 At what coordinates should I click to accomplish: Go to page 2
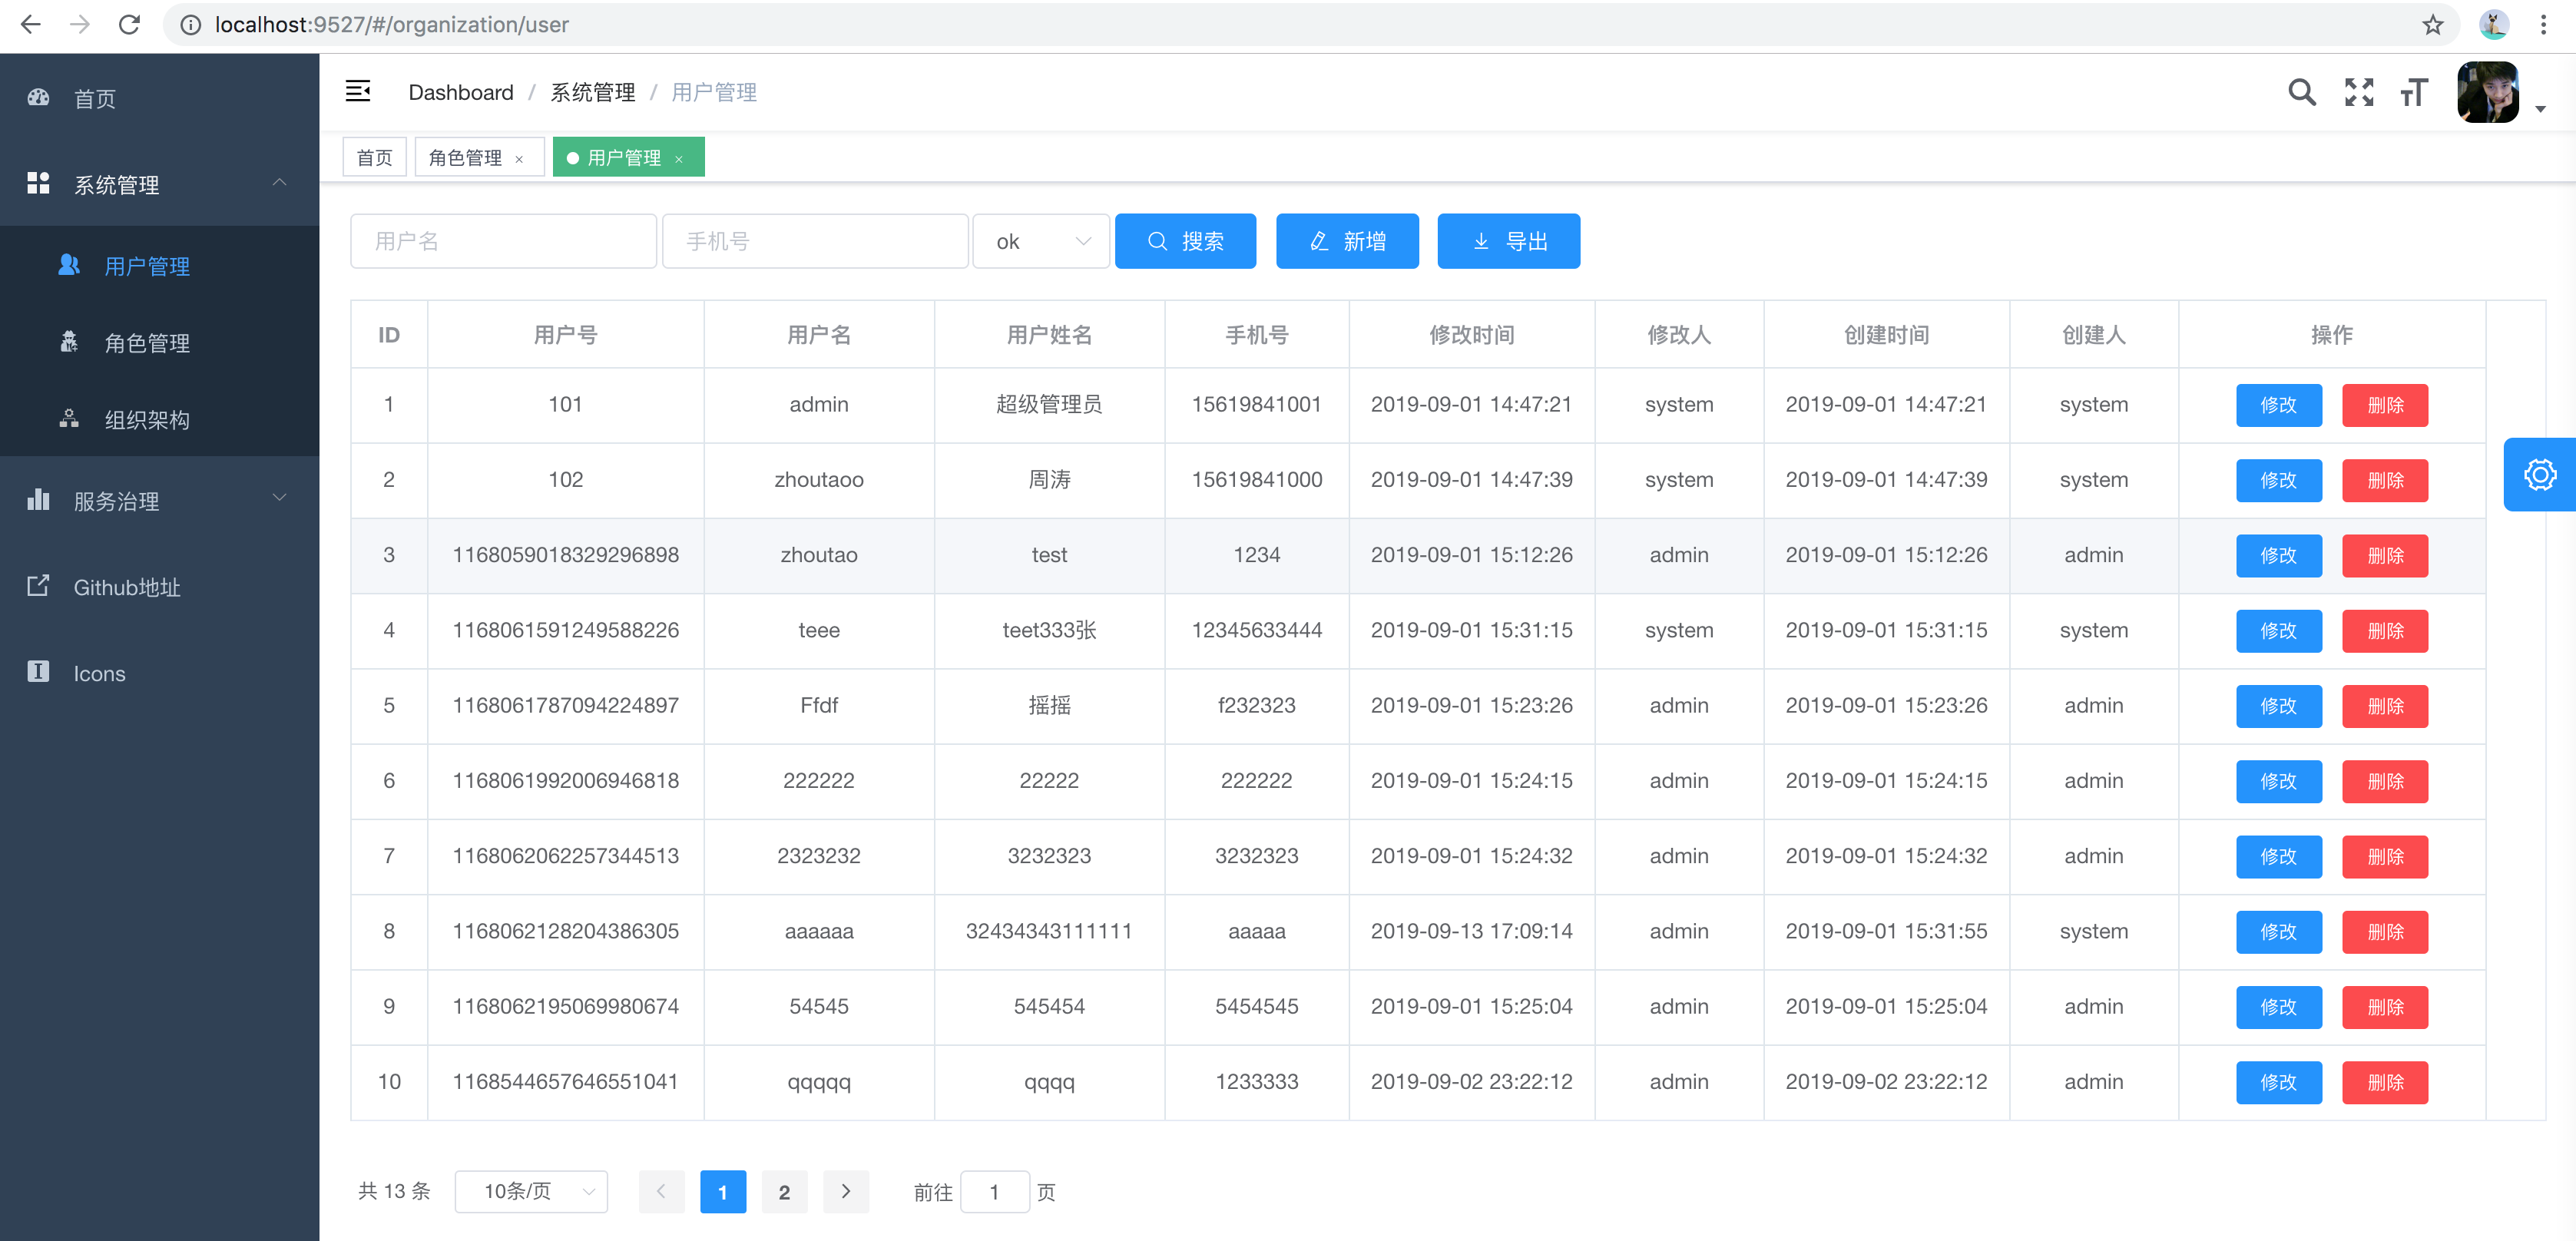[784, 1191]
